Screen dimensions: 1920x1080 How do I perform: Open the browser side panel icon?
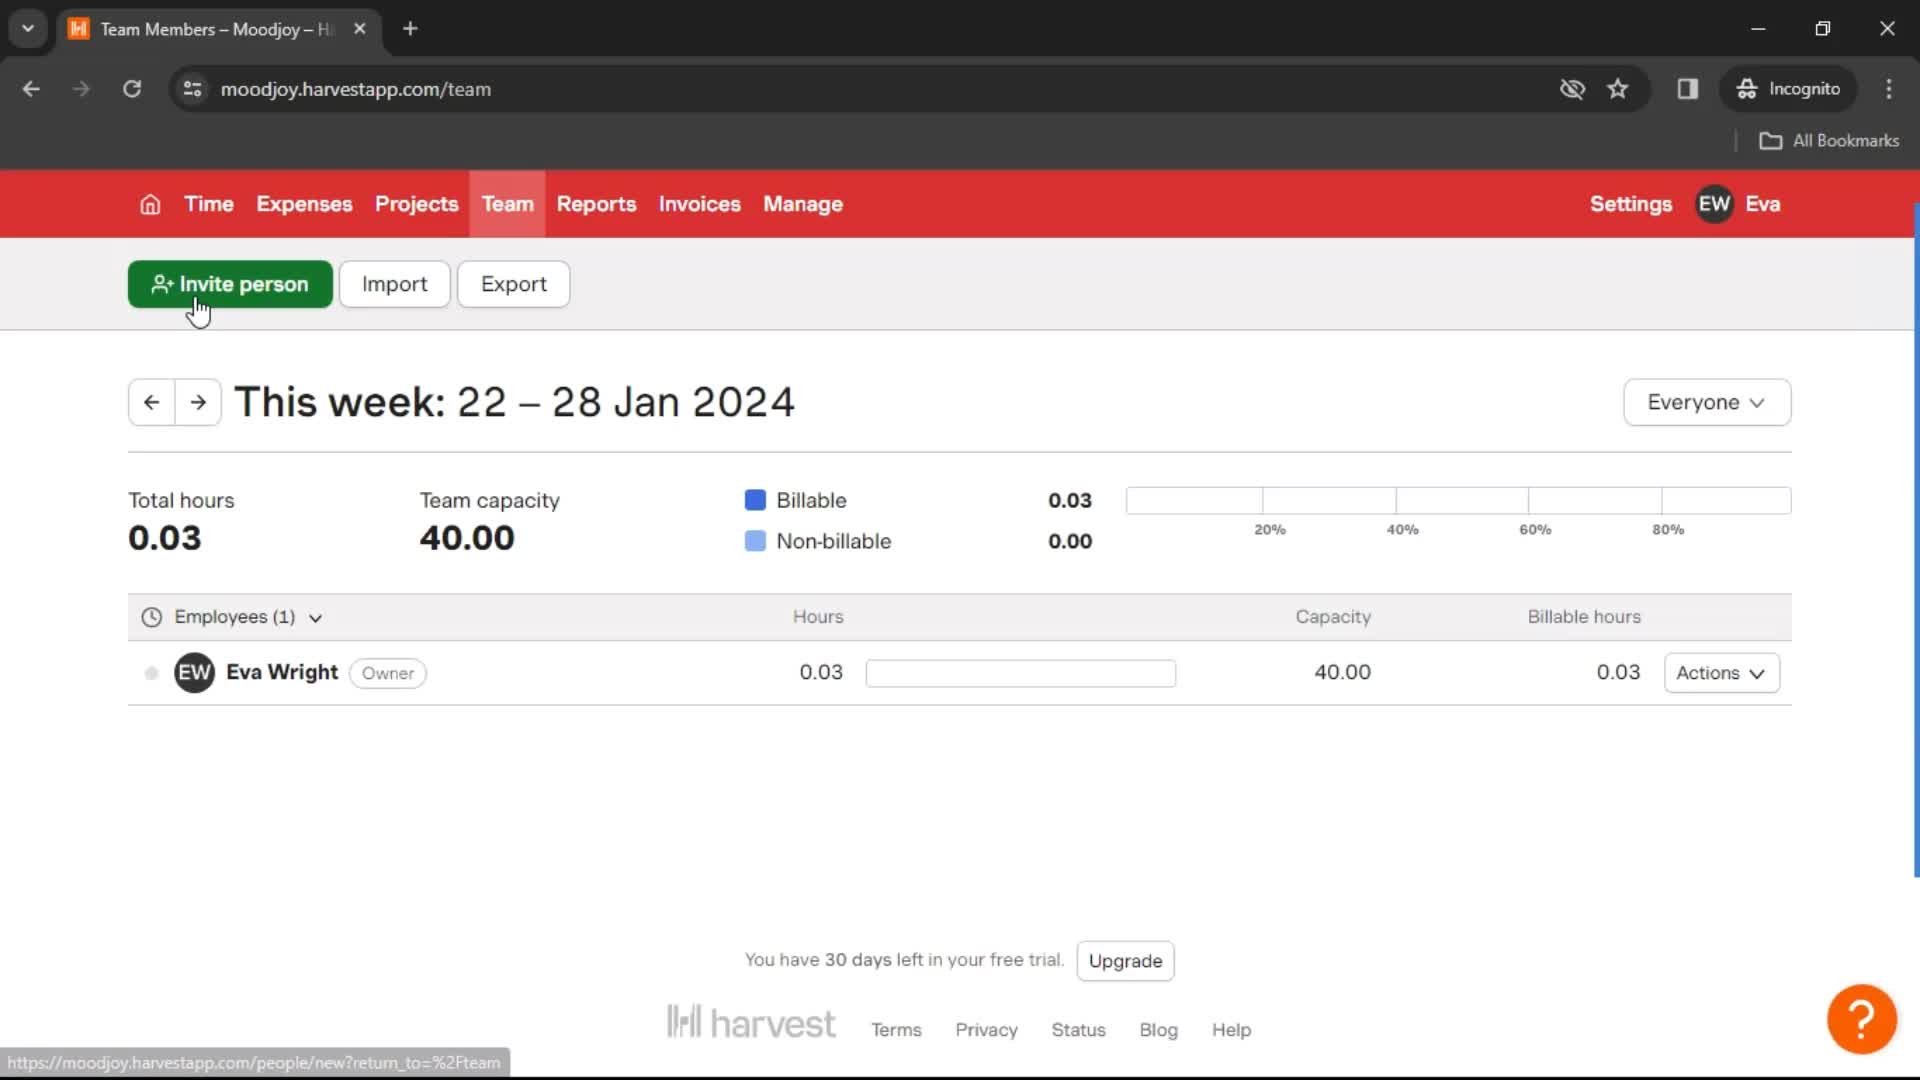click(1687, 89)
